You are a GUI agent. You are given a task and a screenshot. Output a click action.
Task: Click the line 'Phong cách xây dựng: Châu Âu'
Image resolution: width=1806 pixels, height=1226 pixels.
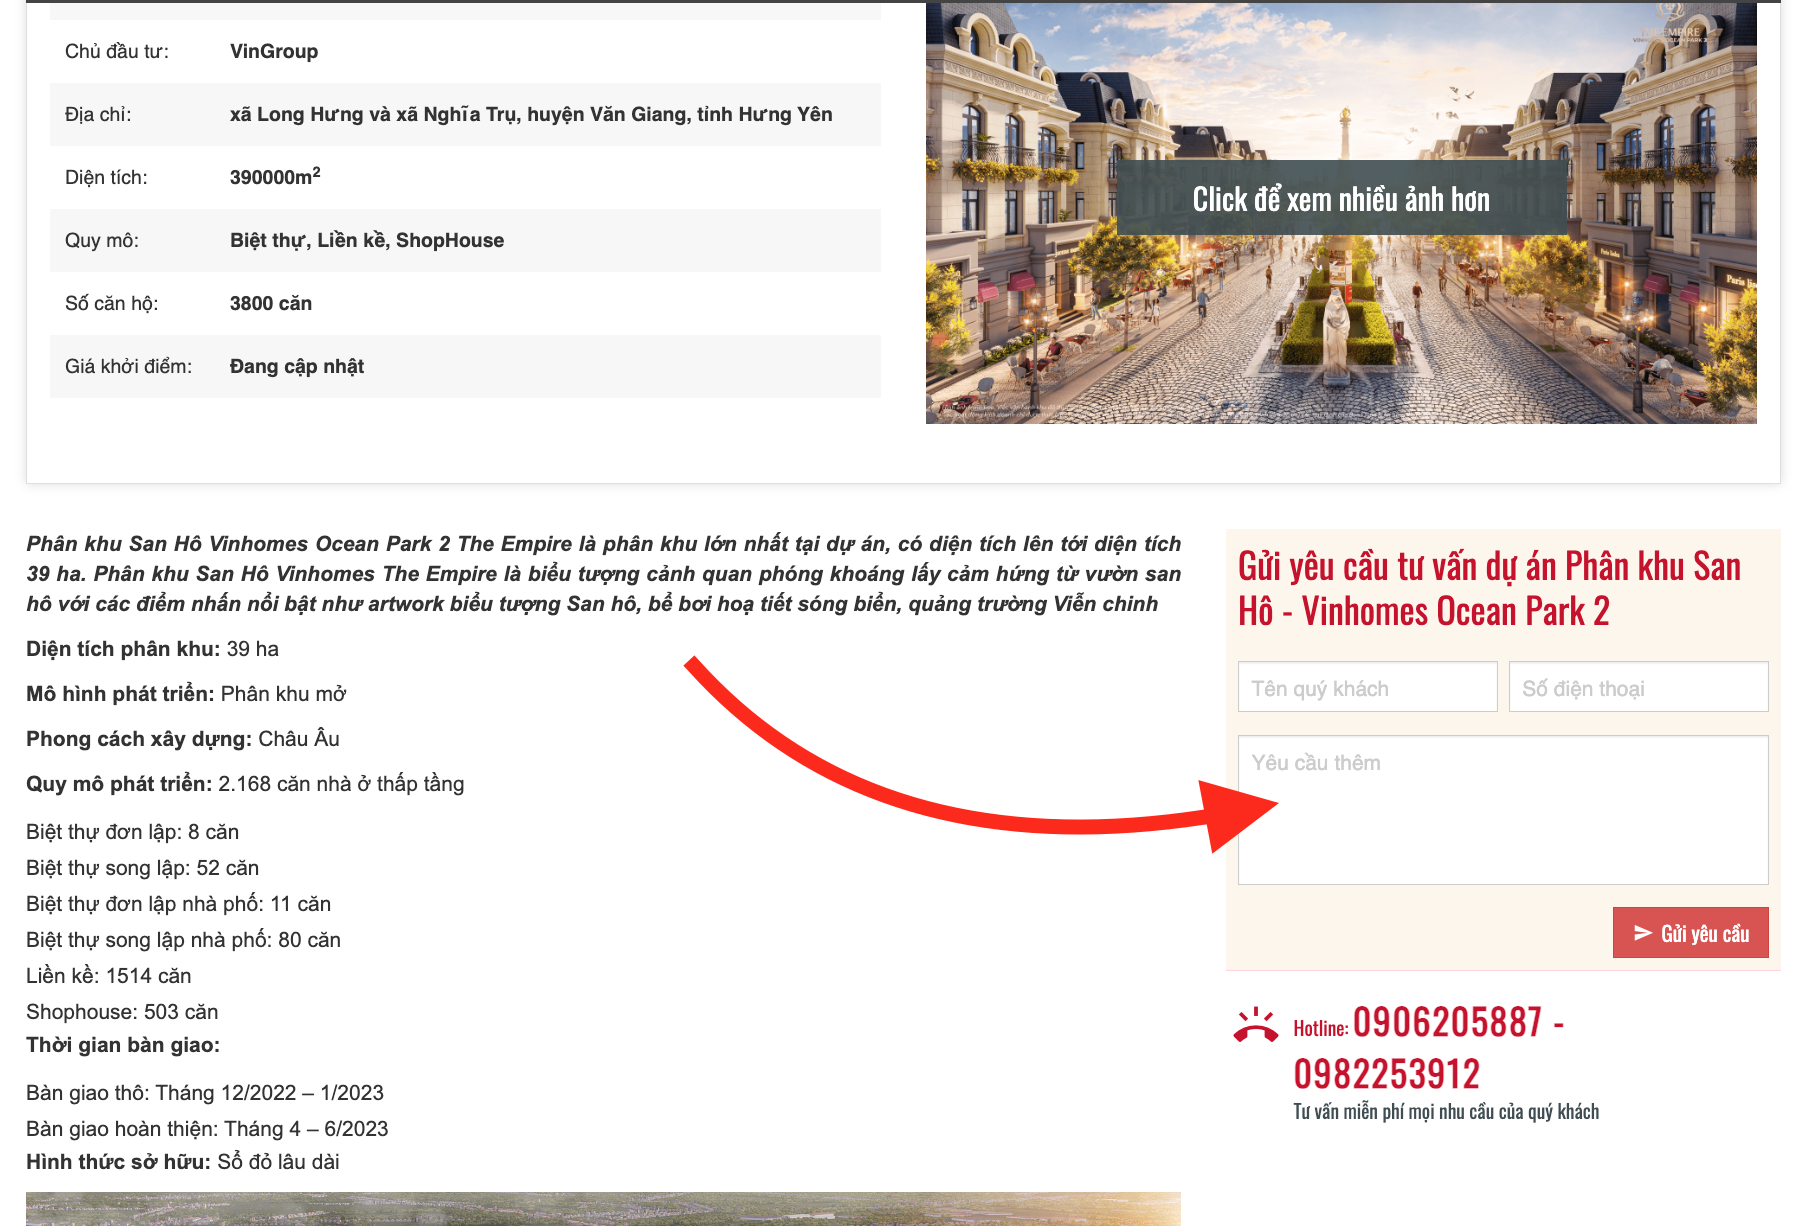point(183,739)
